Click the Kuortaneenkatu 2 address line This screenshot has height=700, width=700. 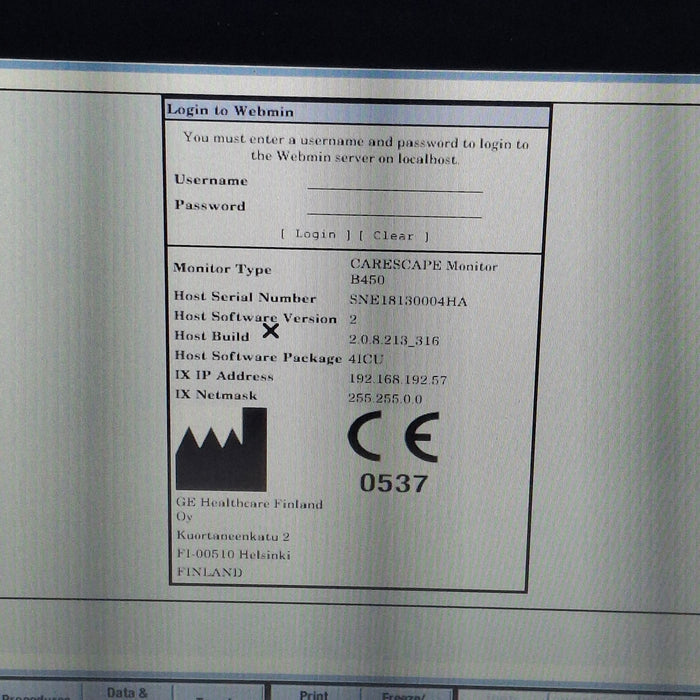tap(233, 536)
